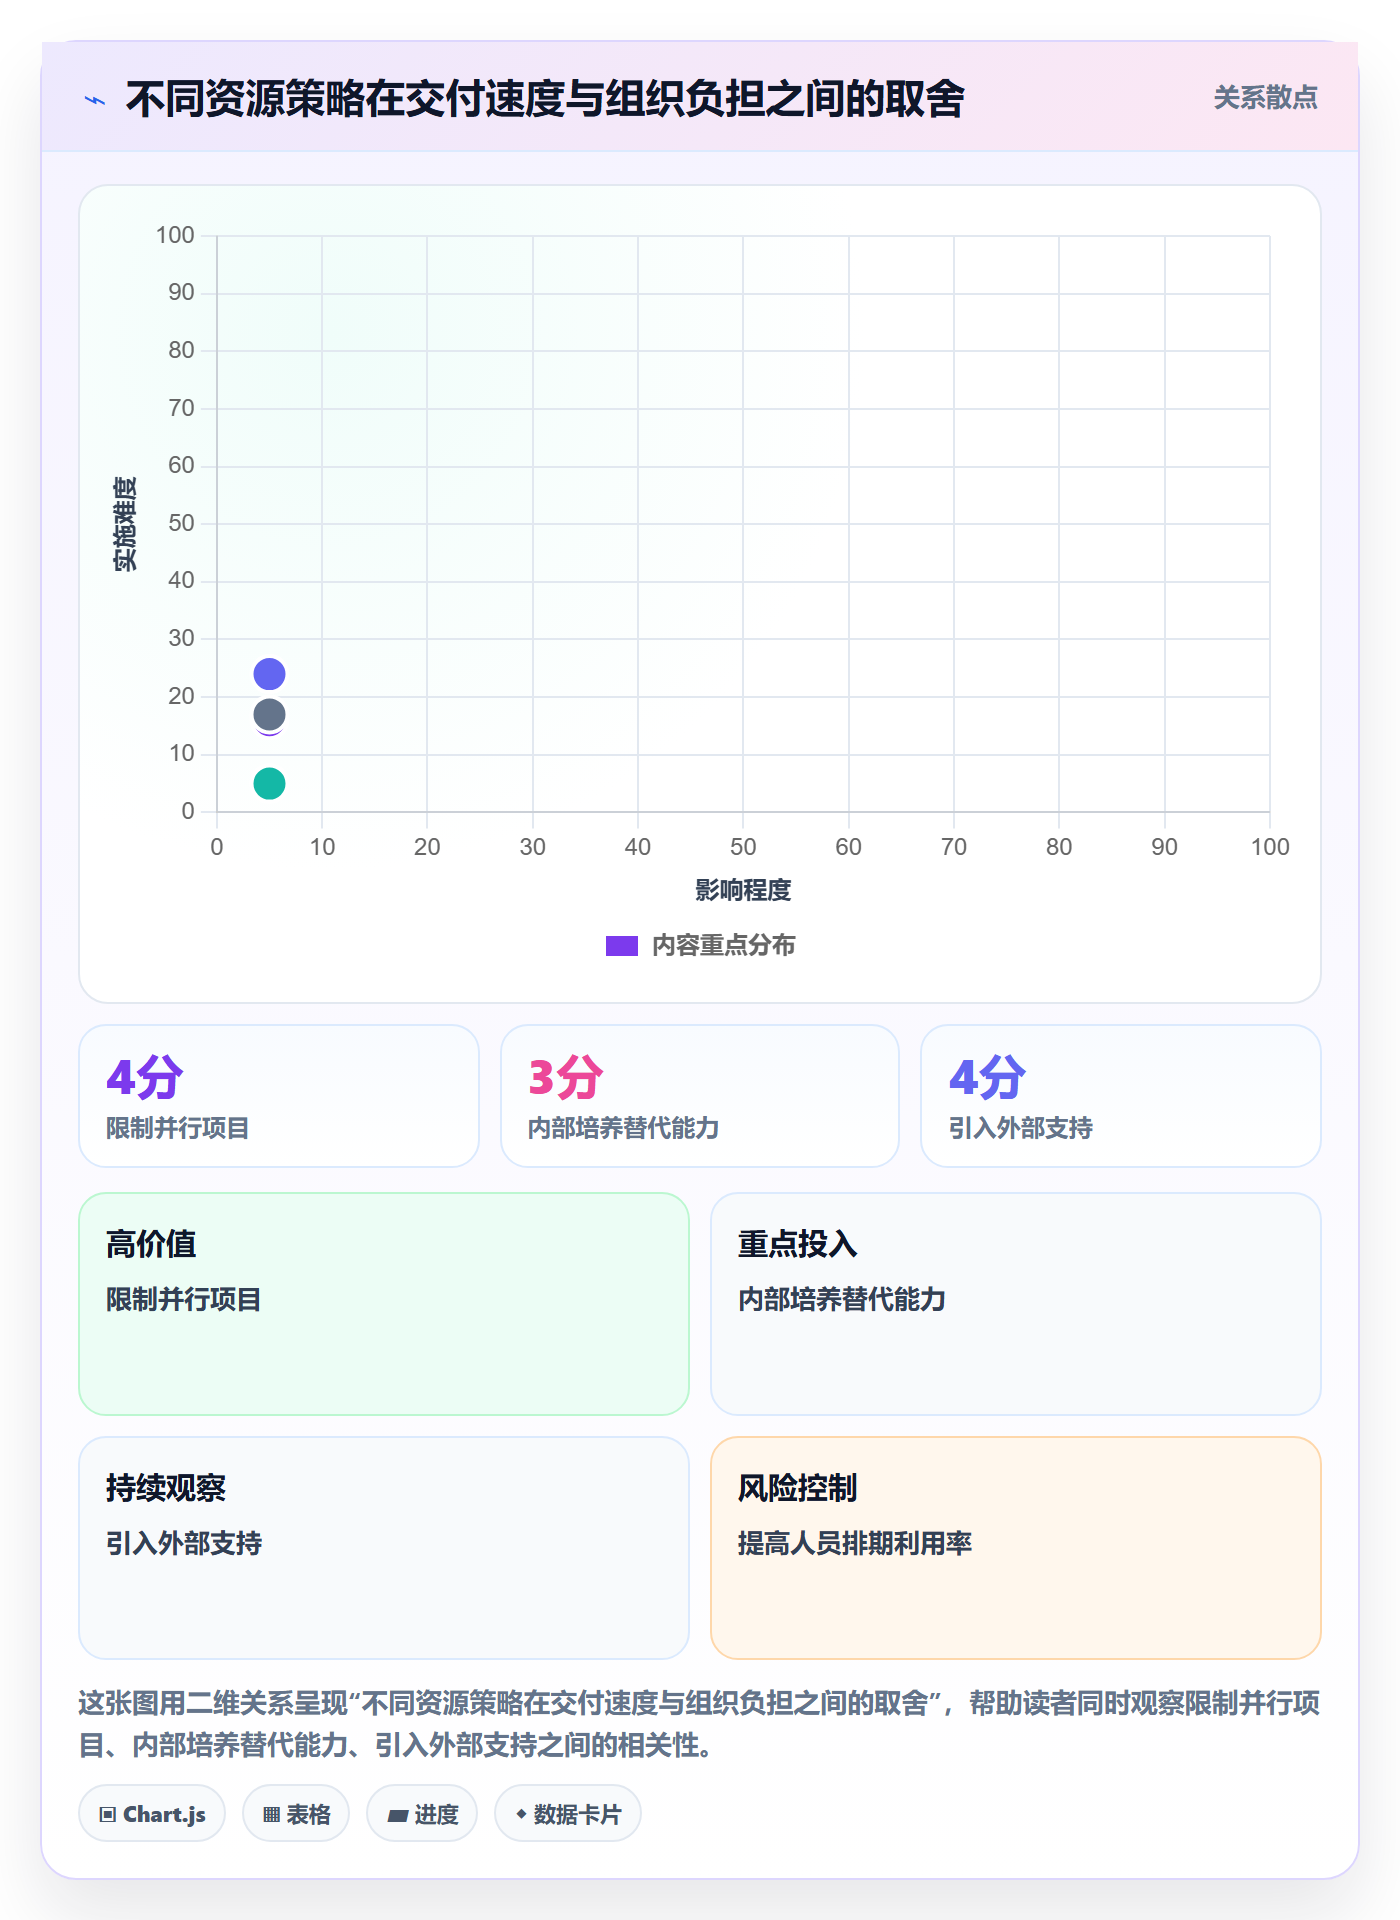This screenshot has width=1400, height=1920.
Task: Click the lightning bolt icon beside the title
Action: tap(95, 100)
